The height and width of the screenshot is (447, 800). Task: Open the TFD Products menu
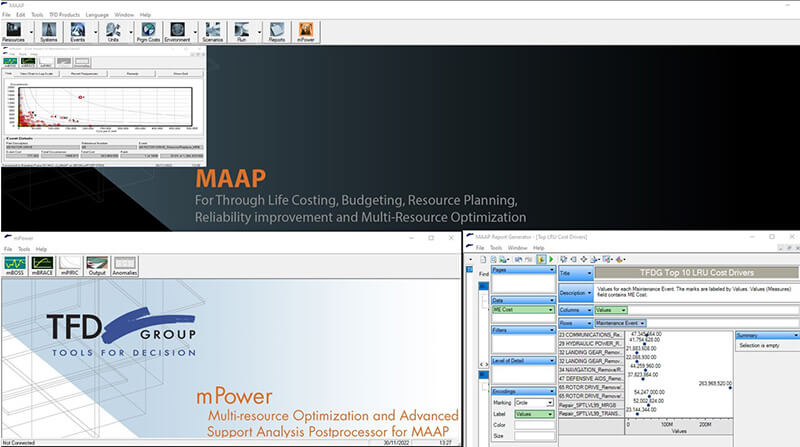[x=64, y=15]
